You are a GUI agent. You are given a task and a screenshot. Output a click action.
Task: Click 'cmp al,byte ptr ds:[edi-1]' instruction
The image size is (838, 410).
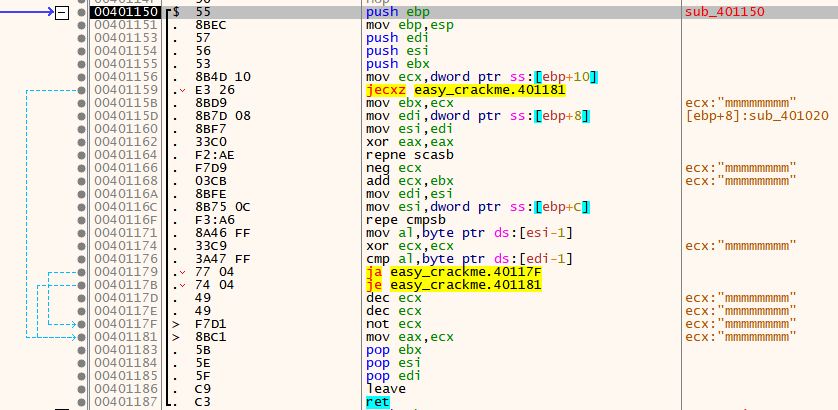click(469, 259)
